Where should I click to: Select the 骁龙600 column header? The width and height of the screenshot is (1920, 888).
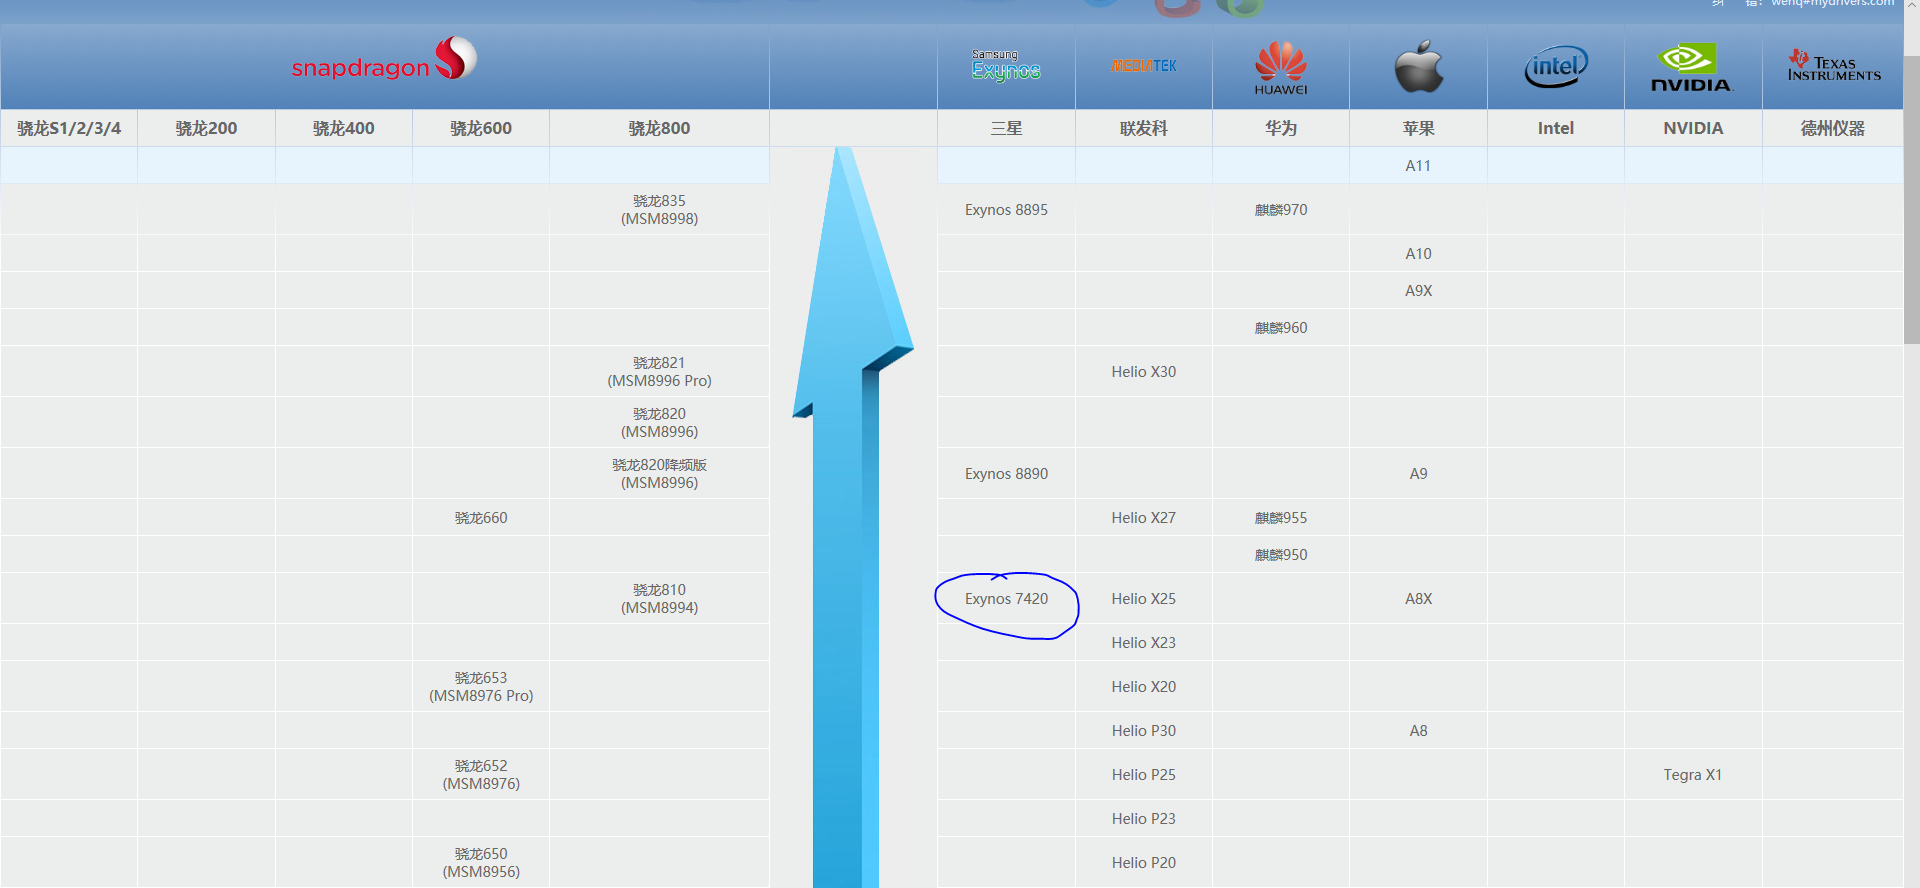[481, 128]
